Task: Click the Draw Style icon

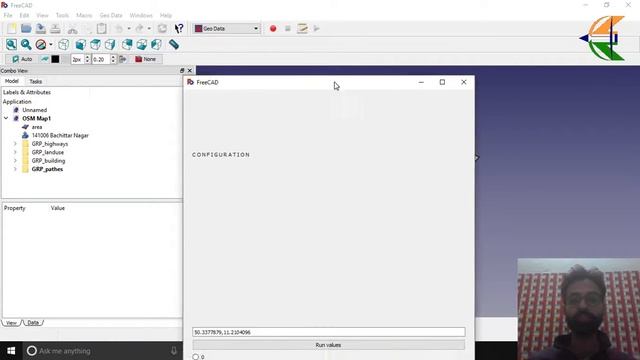Action: click(x=40, y=44)
